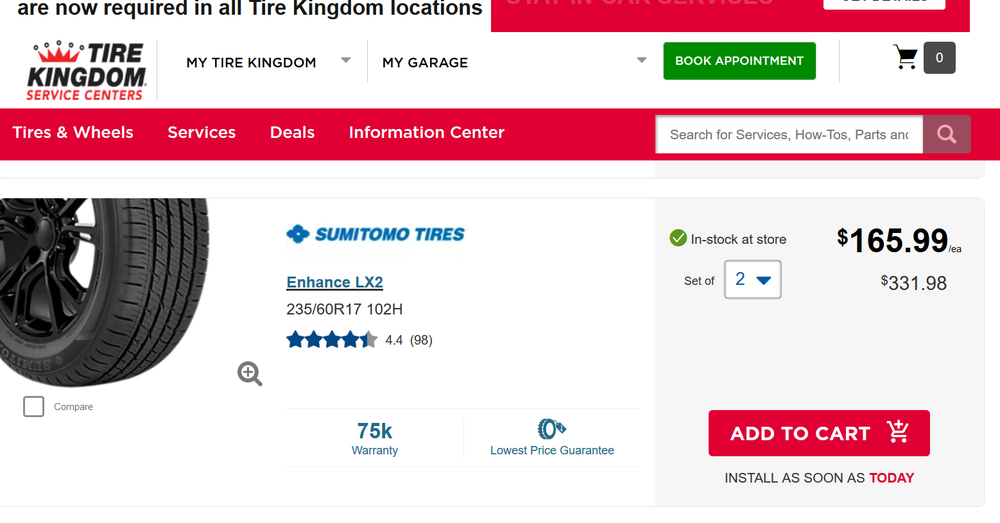Click the Book Appointment button
The height and width of the screenshot is (523, 1000).
pyautogui.click(x=739, y=61)
